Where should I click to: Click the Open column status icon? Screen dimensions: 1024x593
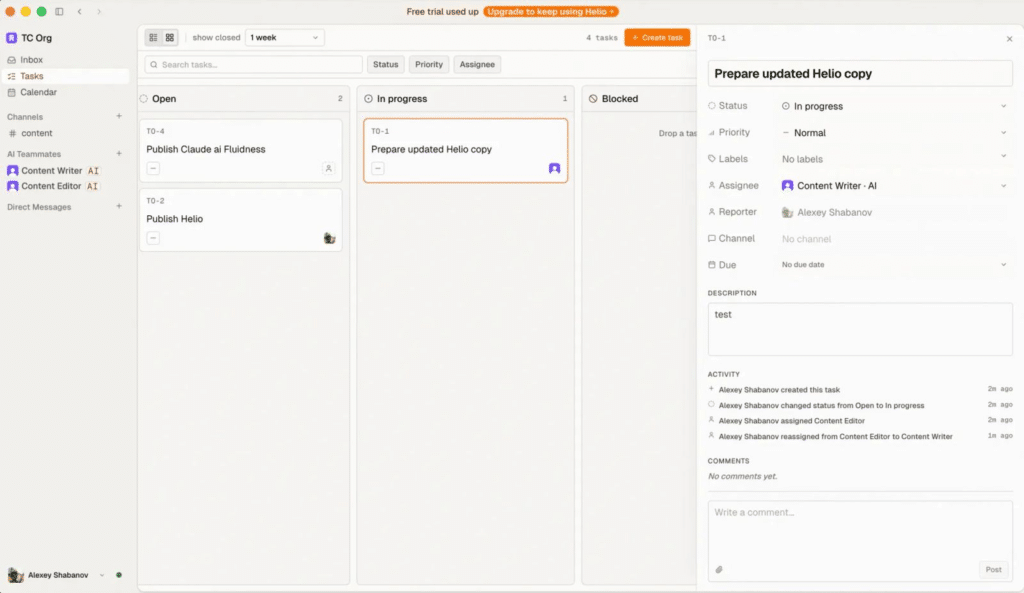pos(144,99)
